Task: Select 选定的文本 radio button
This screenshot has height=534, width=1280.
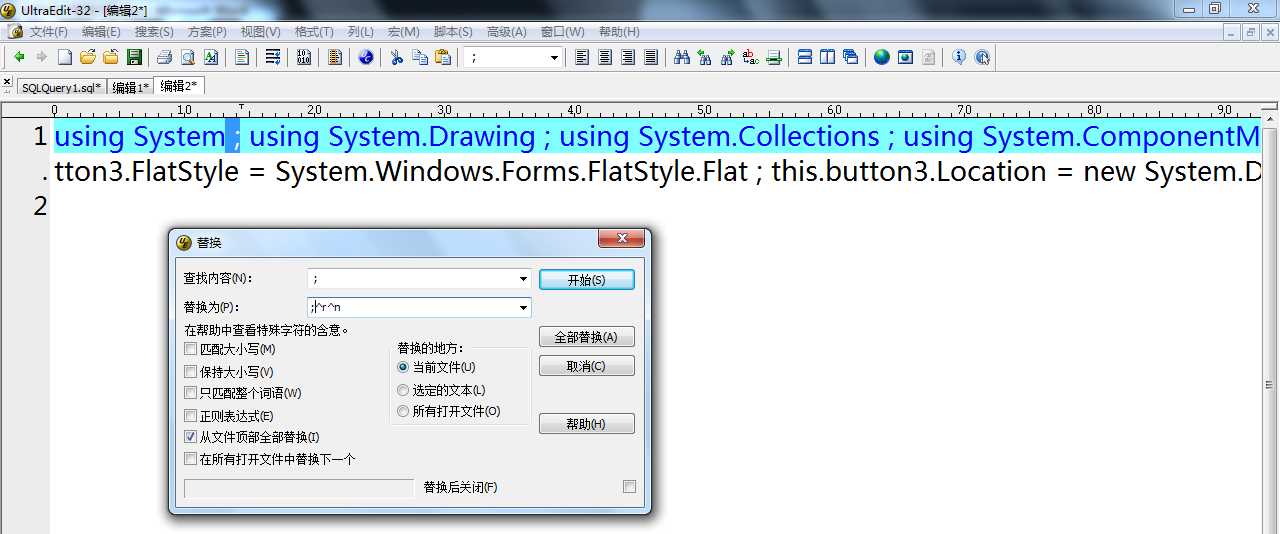Action: pos(403,390)
